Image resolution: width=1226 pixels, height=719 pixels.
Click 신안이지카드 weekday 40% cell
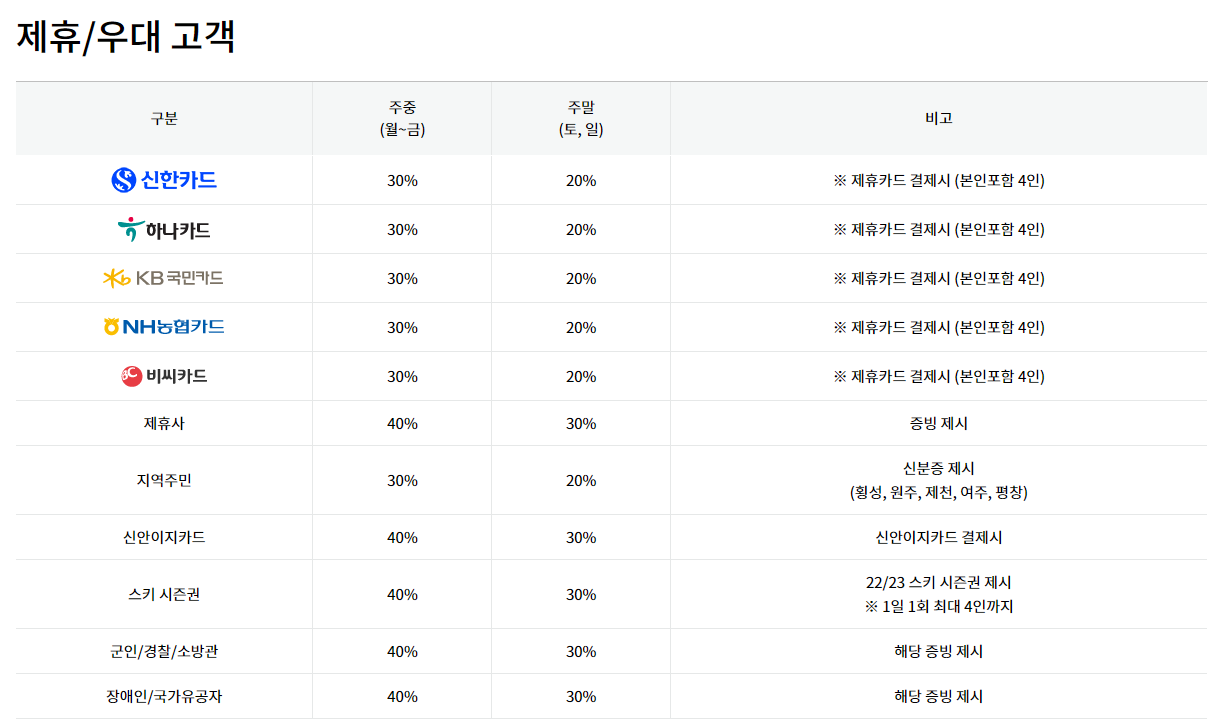pyautogui.click(x=402, y=537)
